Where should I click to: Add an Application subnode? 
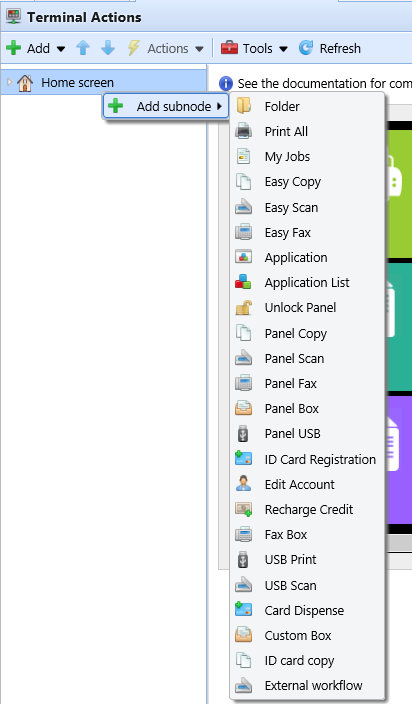(307, 257)
